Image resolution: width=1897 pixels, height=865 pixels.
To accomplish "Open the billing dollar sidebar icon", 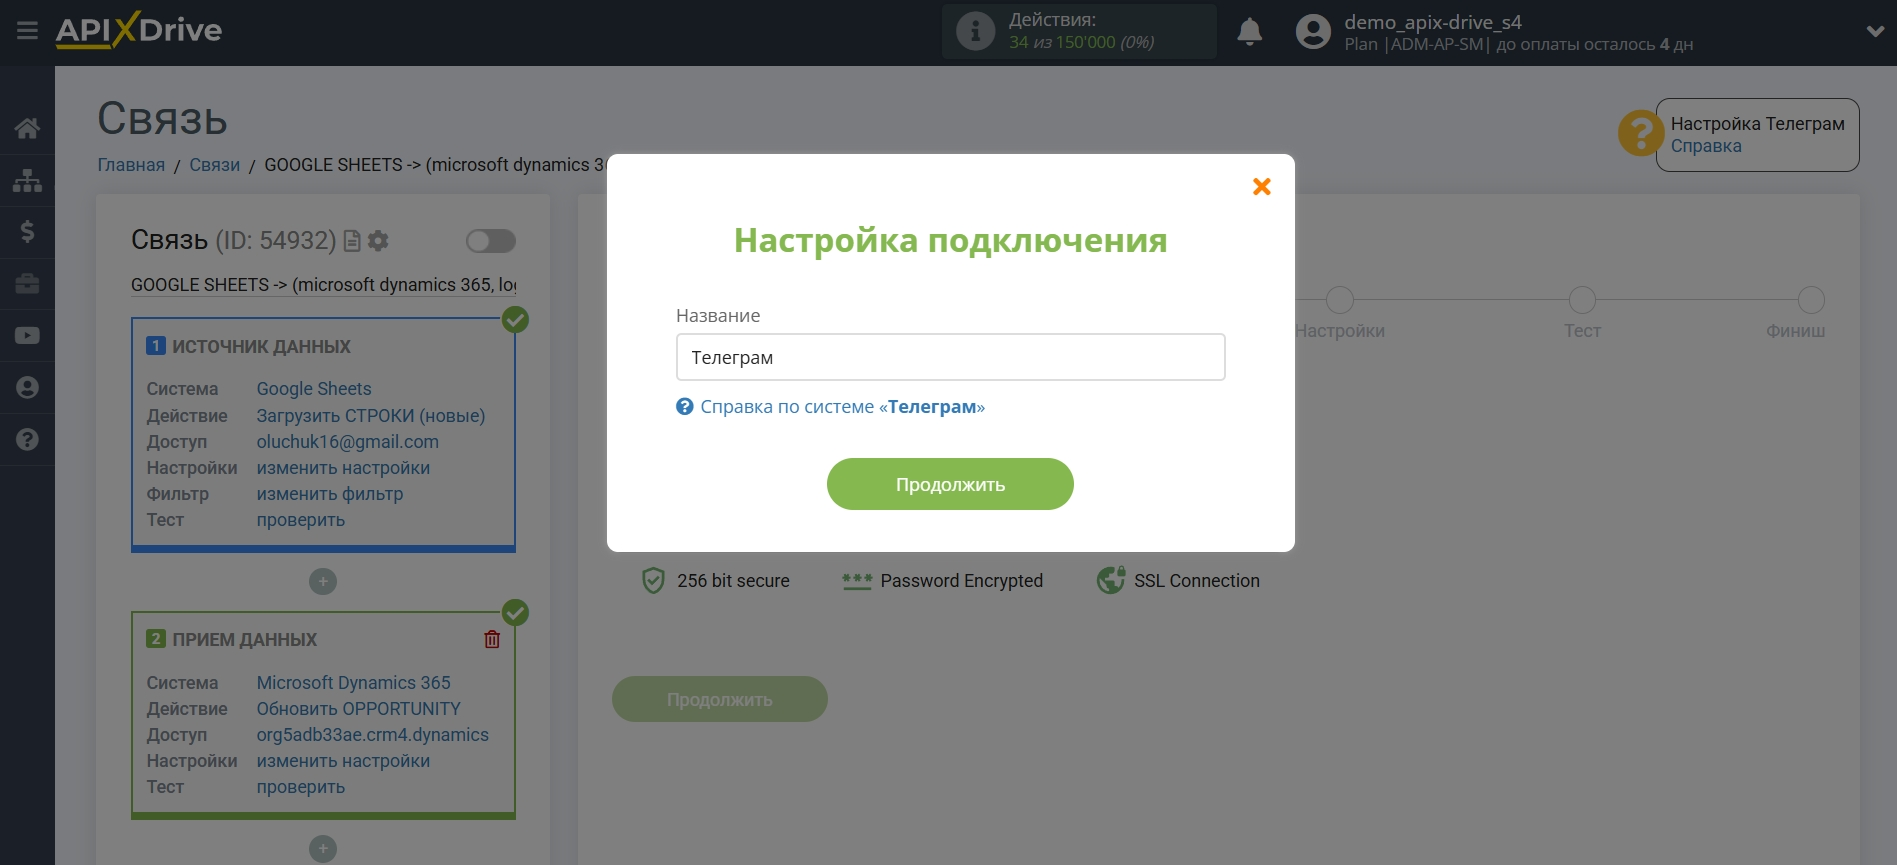I will 27,232.
